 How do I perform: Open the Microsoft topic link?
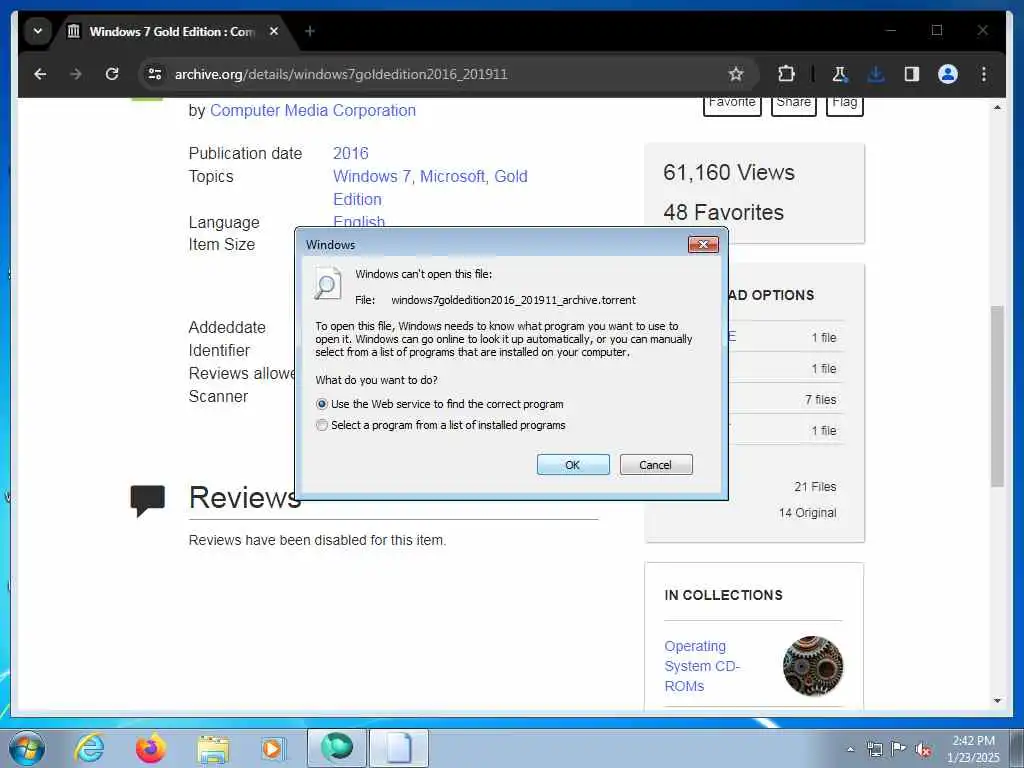[453, 176]
